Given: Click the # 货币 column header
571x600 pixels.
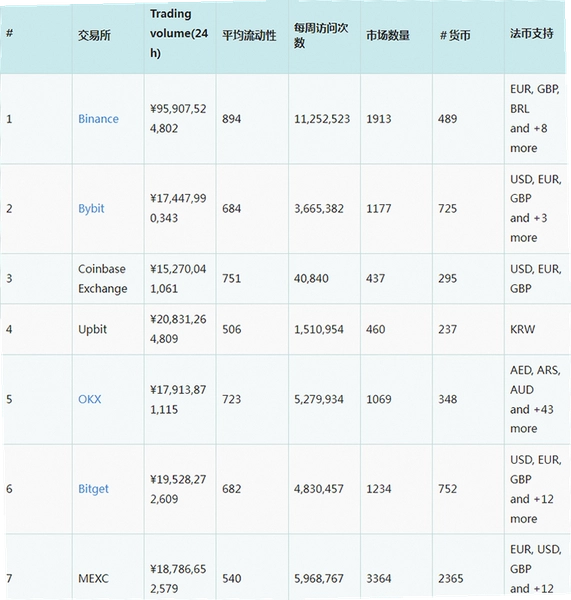Looking at the screenshot, I should 455,36.
